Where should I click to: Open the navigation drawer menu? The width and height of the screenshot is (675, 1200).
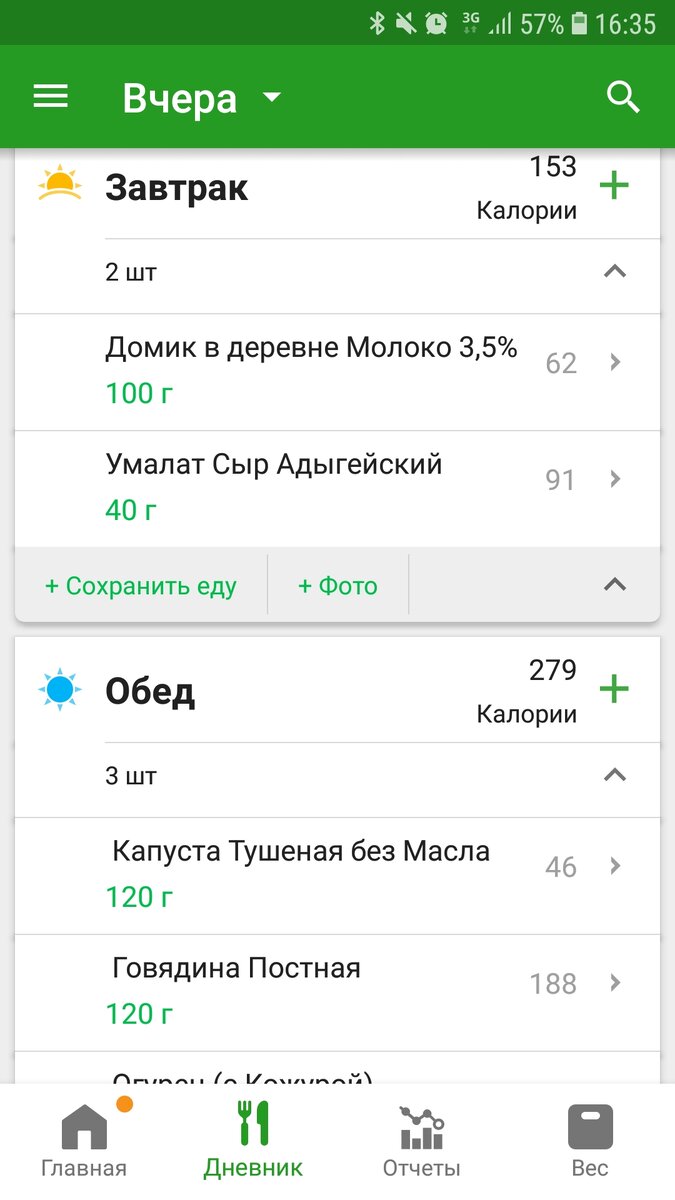click(50, 96)
